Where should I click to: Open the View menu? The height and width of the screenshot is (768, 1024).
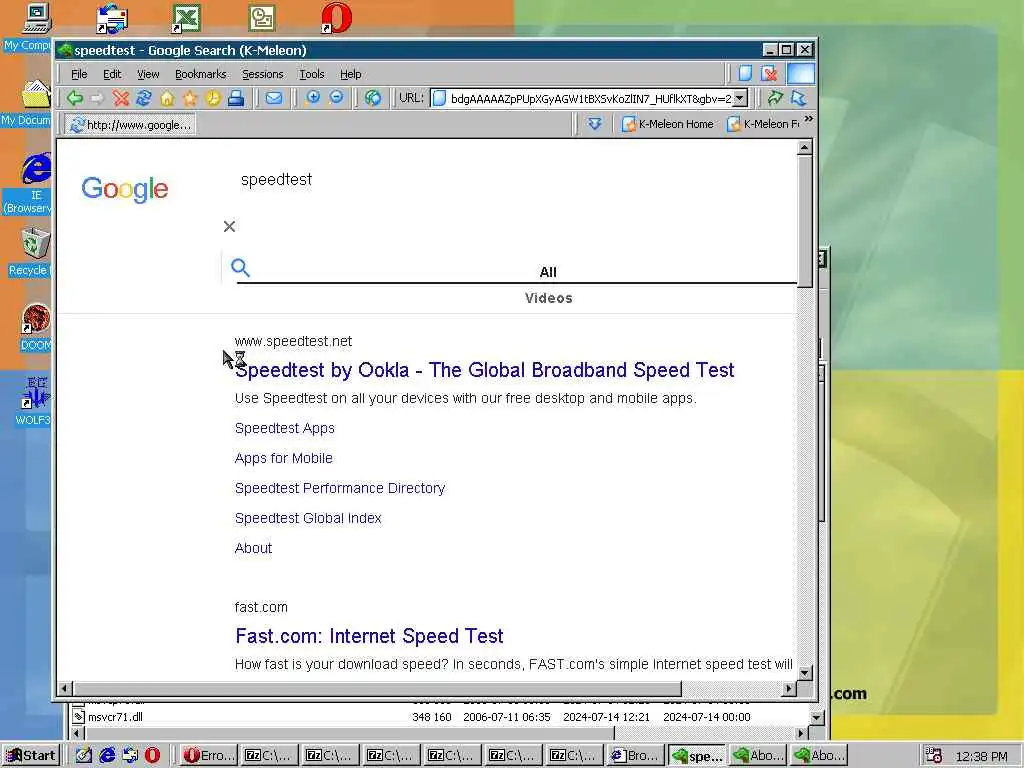click(148, 74)
